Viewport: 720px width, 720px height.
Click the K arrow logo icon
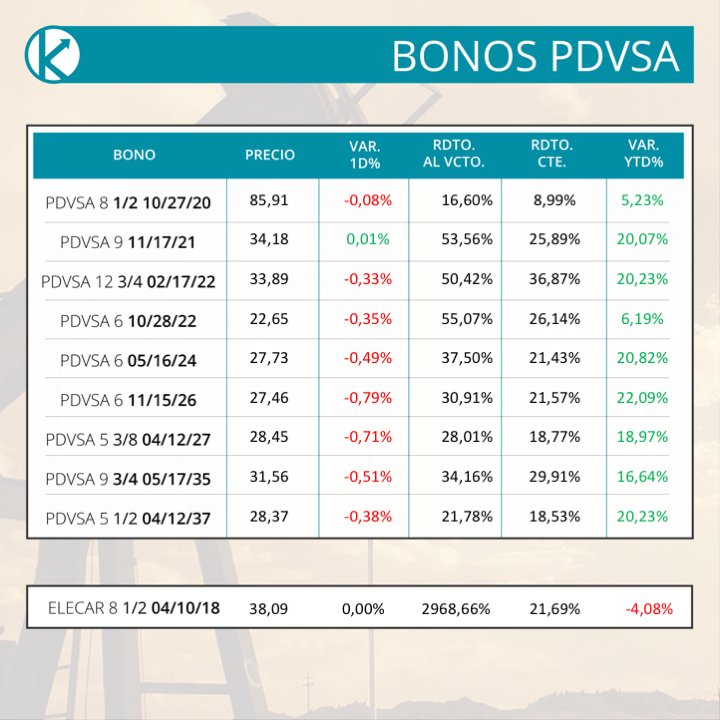coord(51,54)
